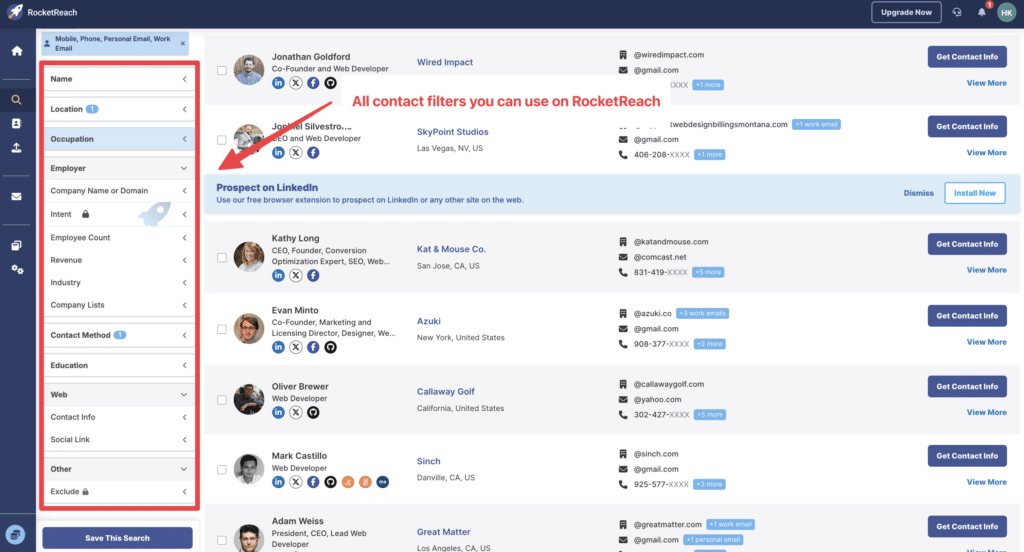Open Jonathan Goldford's LinkedIn icon
The height and width of the screenshot is (552, 1024).
[278, 83]
